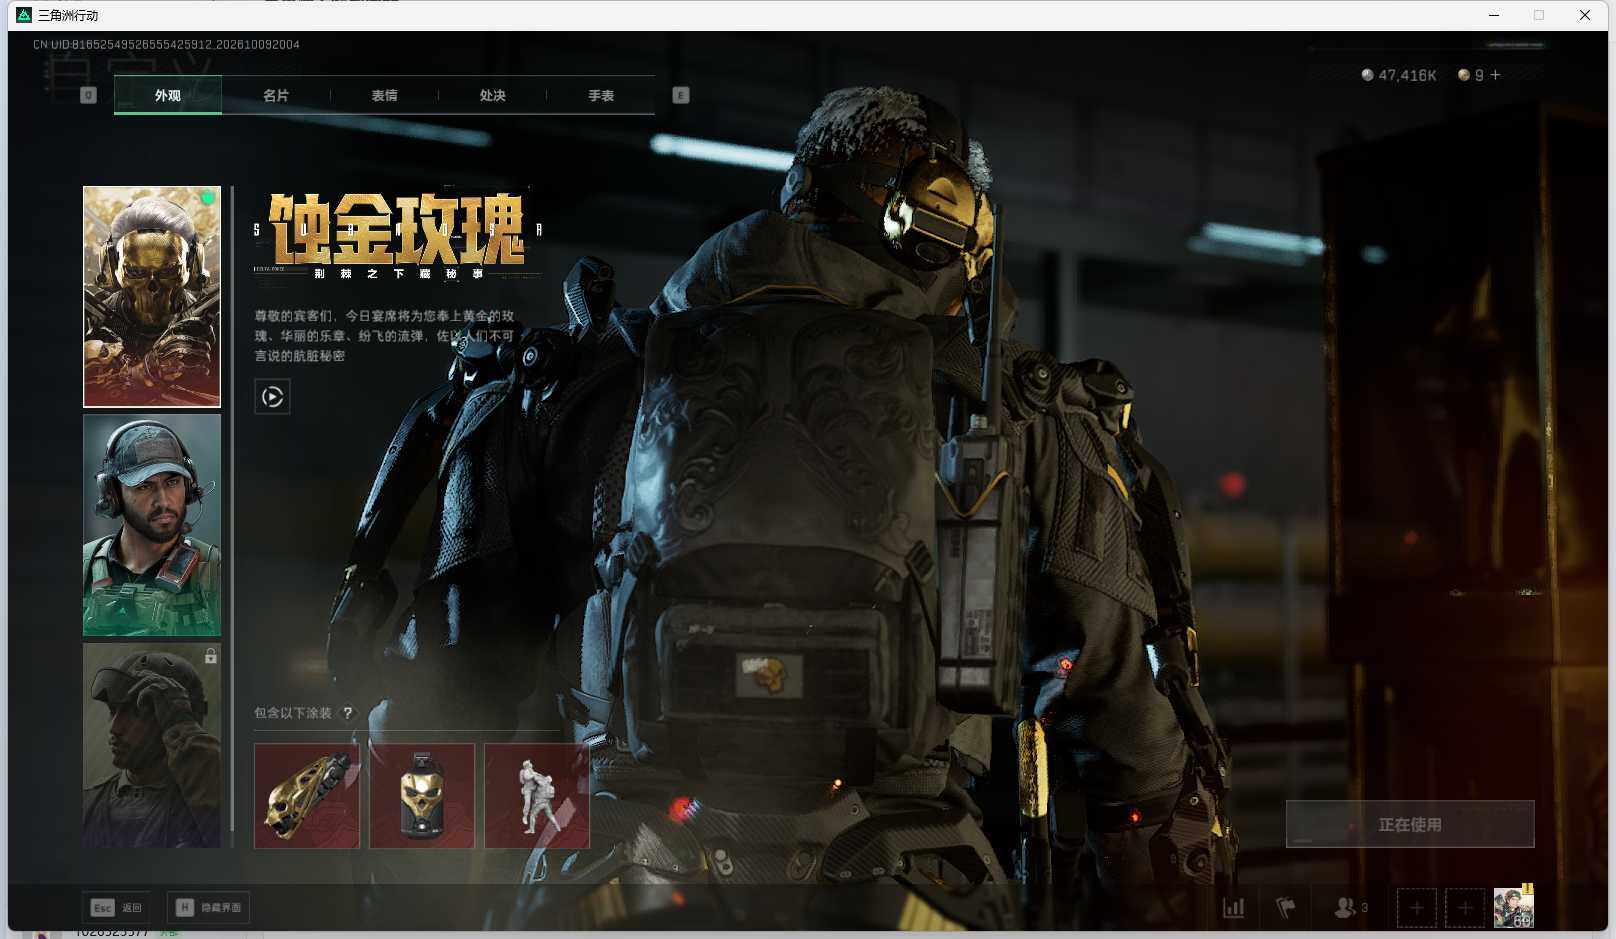Open the golden knuckle weapon item
This screenshot has height=939, width=1616.
(x=307, y=796)
